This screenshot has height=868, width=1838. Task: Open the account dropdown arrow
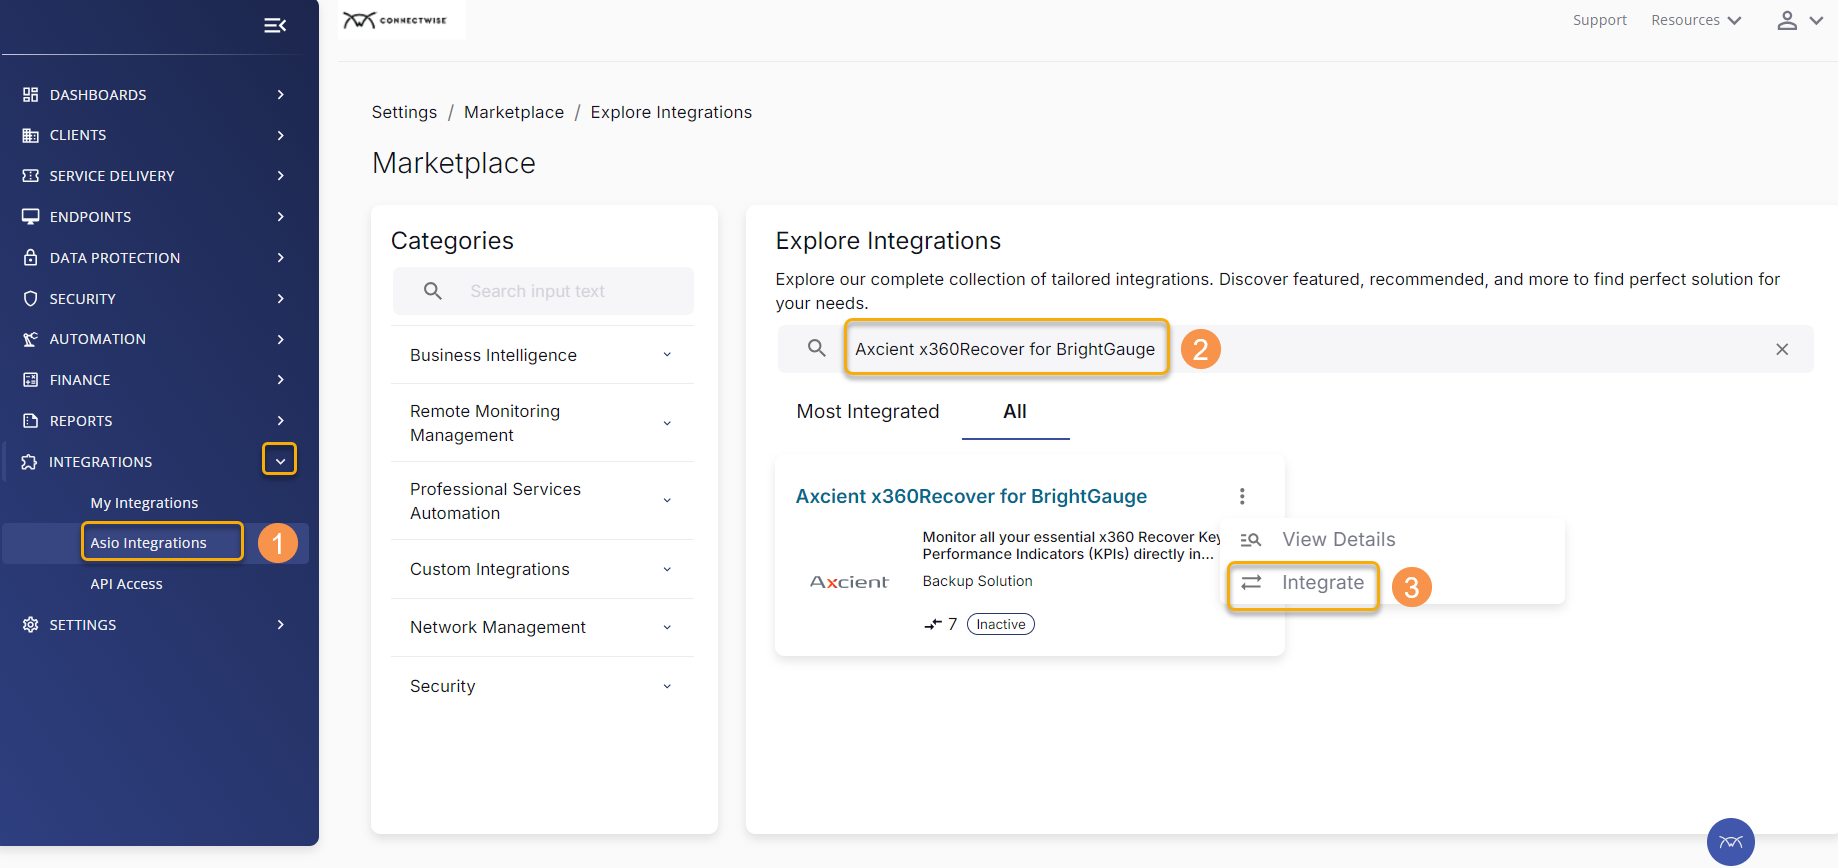pyautogui.click(x=1816, y=20)
